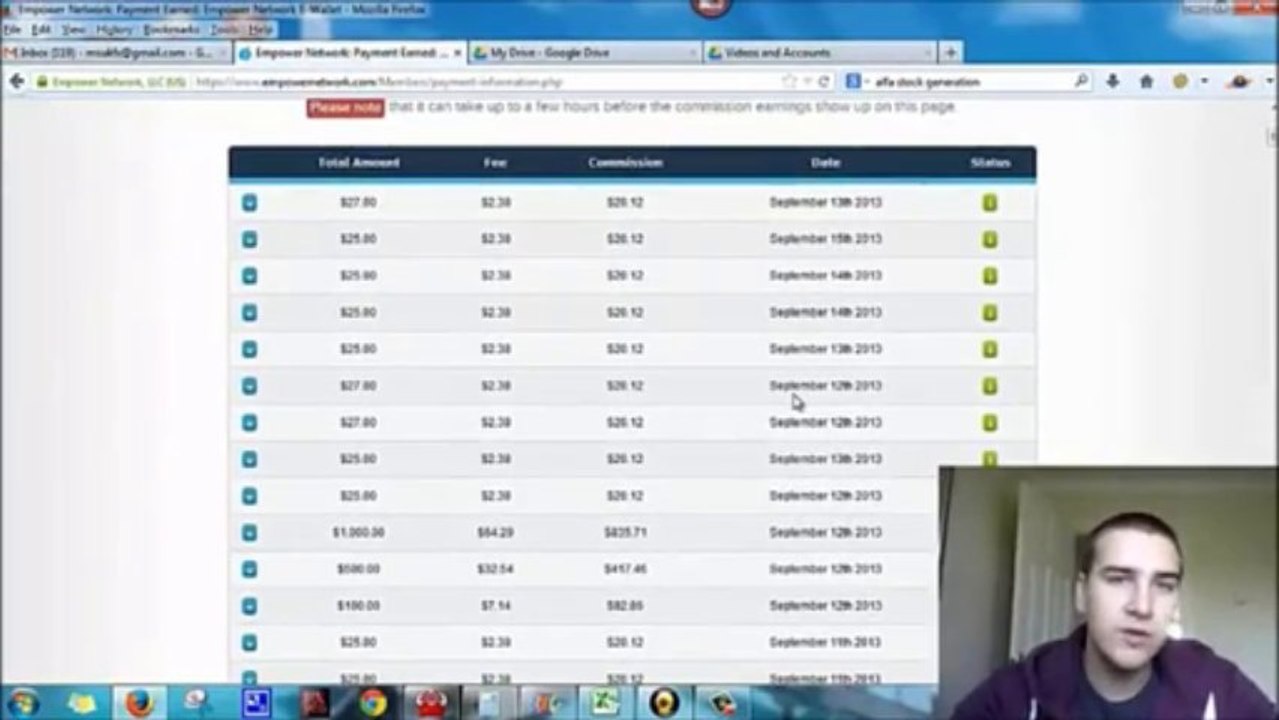
Task: Click the search field containing 'alfa stock generation'
Action: coord(968,82)
